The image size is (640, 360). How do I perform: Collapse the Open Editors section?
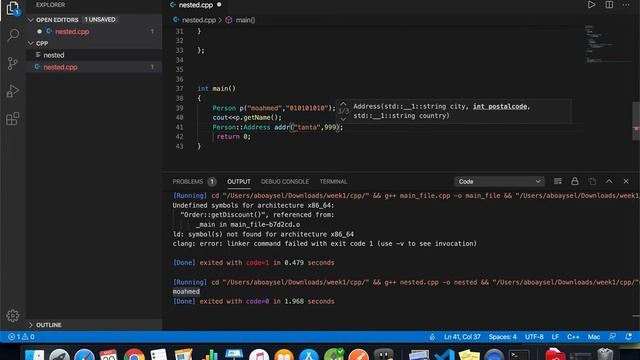point(31,20)
